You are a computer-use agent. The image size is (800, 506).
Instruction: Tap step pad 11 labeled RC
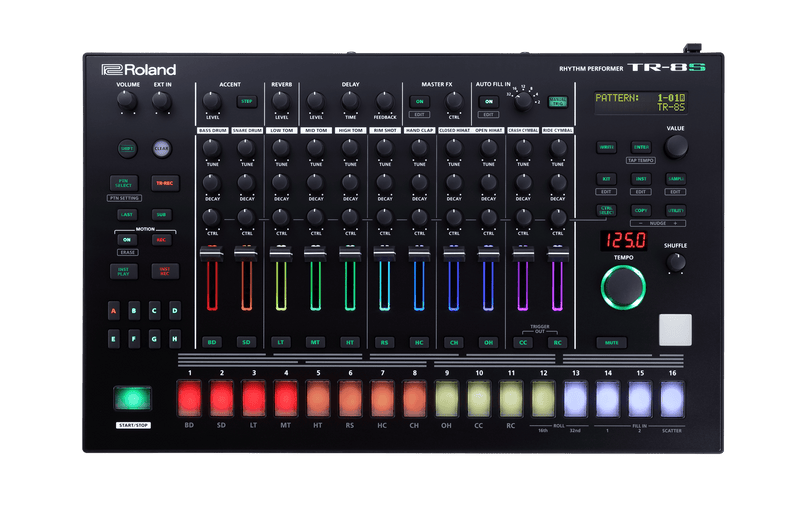pyautogui.click(x=511, y=398)
